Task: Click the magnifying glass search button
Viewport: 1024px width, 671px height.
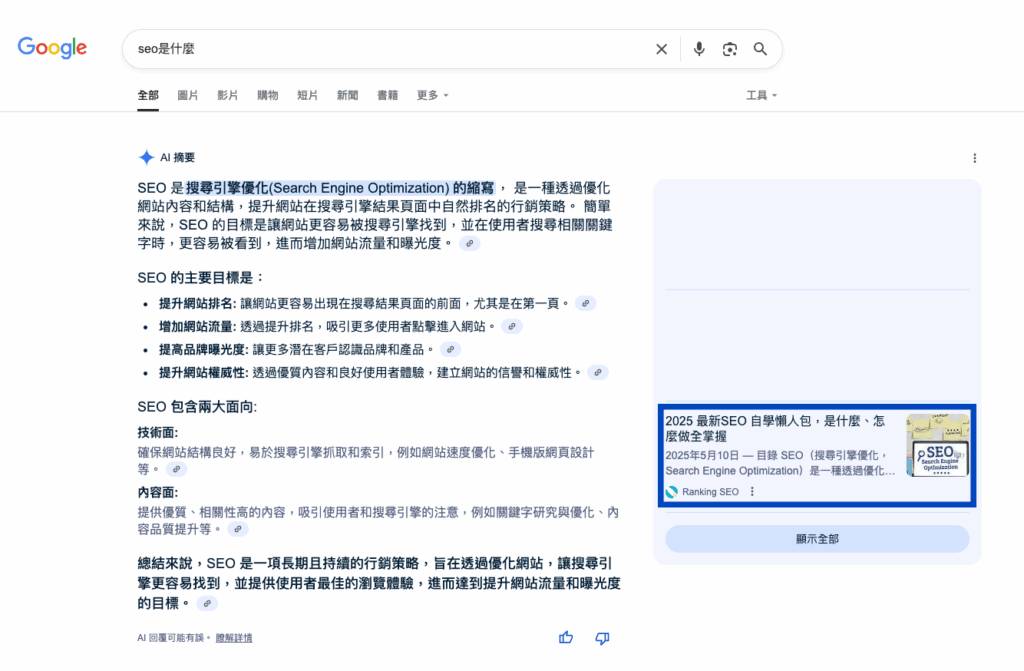Action: tap(760, 49)
